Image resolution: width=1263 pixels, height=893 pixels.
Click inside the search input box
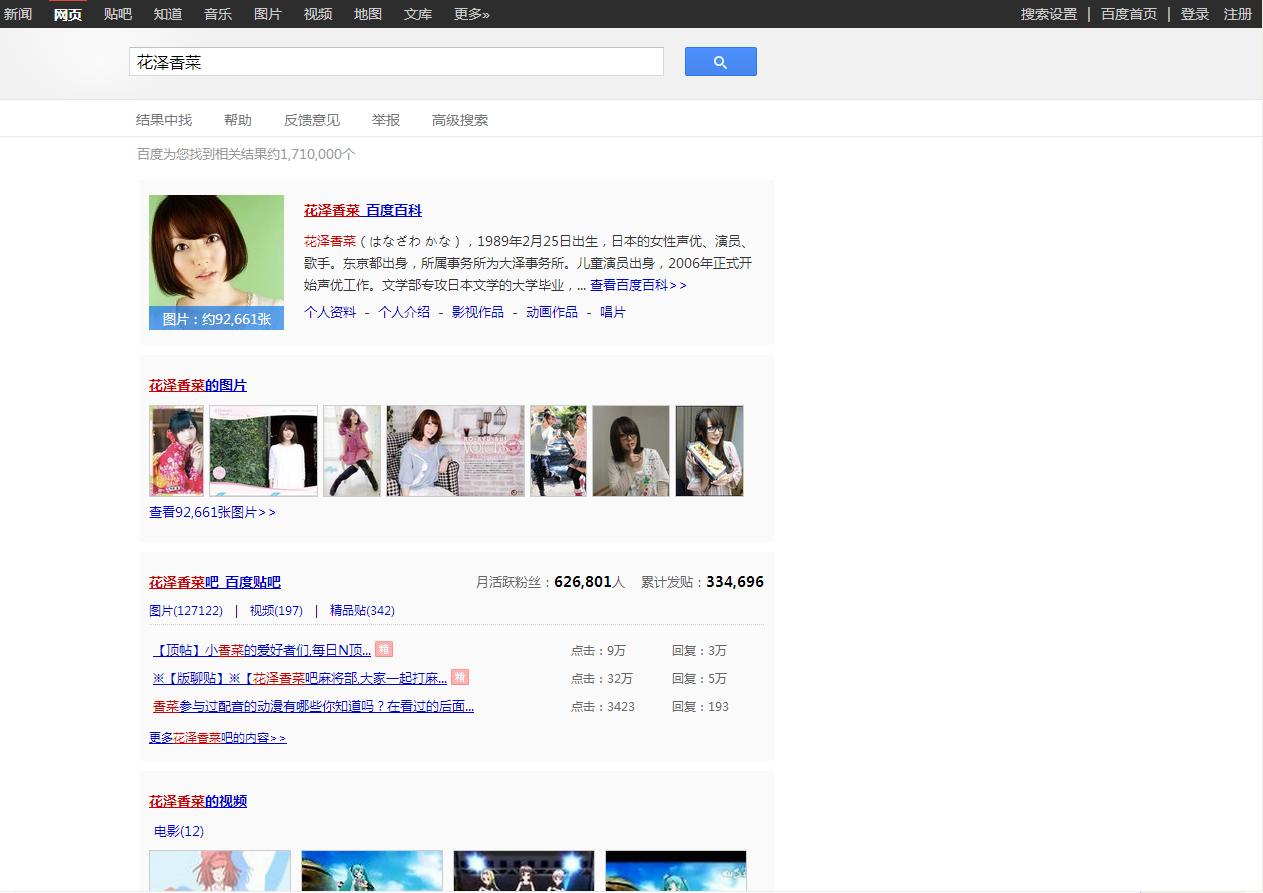pos(395,61)
